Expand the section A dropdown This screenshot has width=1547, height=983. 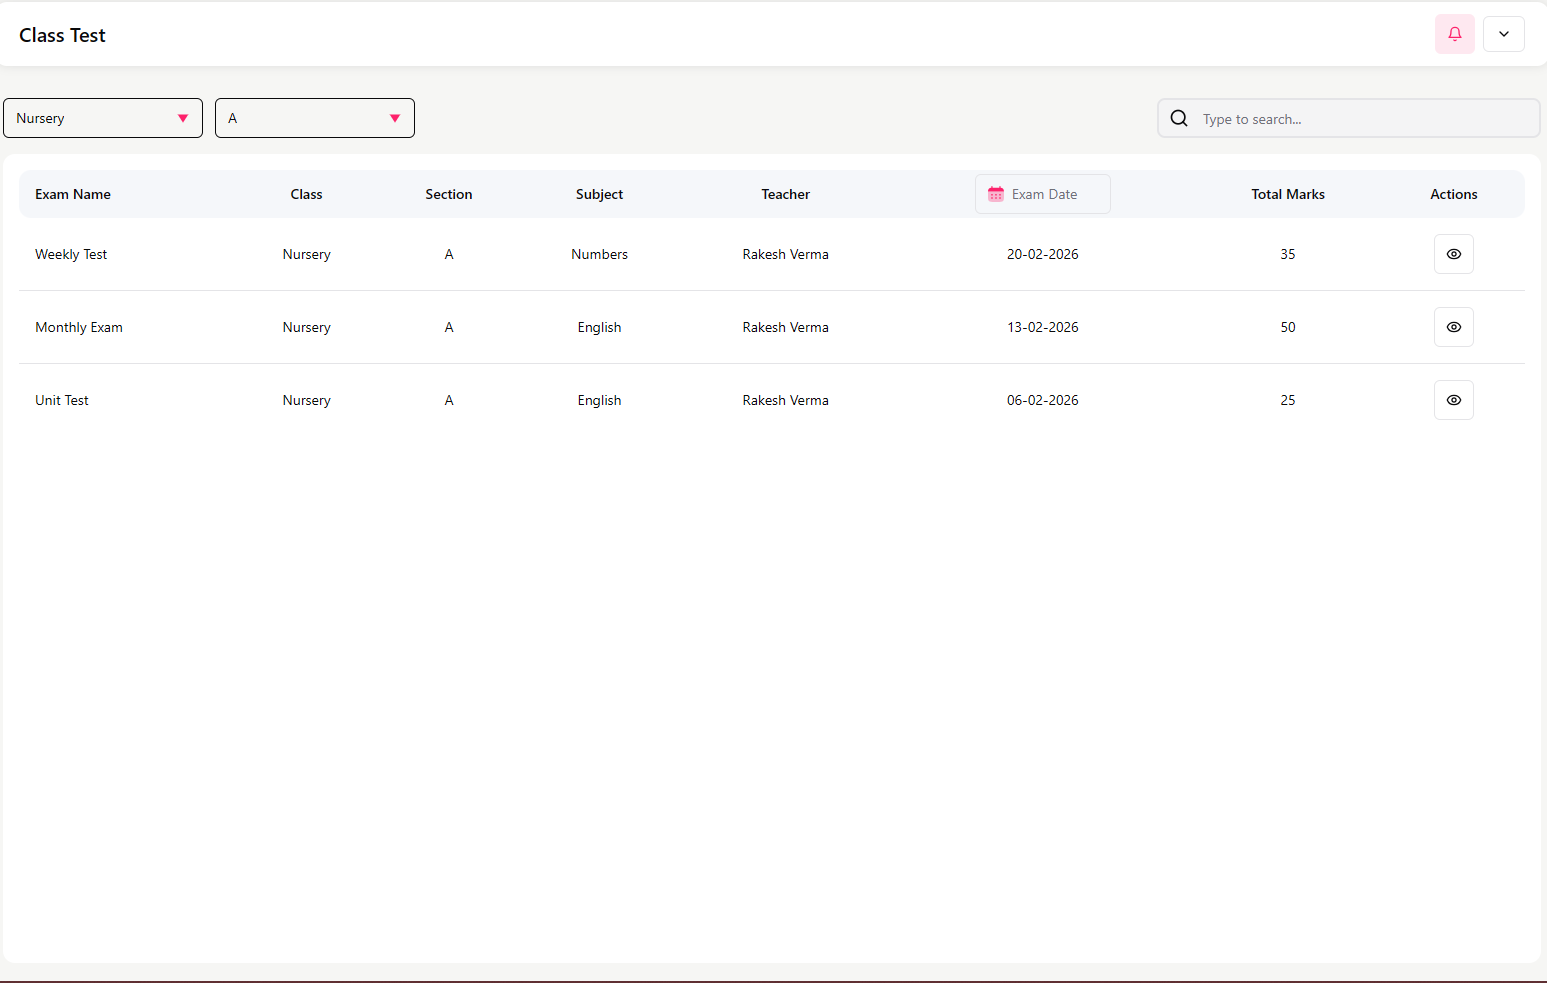click(314, 118)
